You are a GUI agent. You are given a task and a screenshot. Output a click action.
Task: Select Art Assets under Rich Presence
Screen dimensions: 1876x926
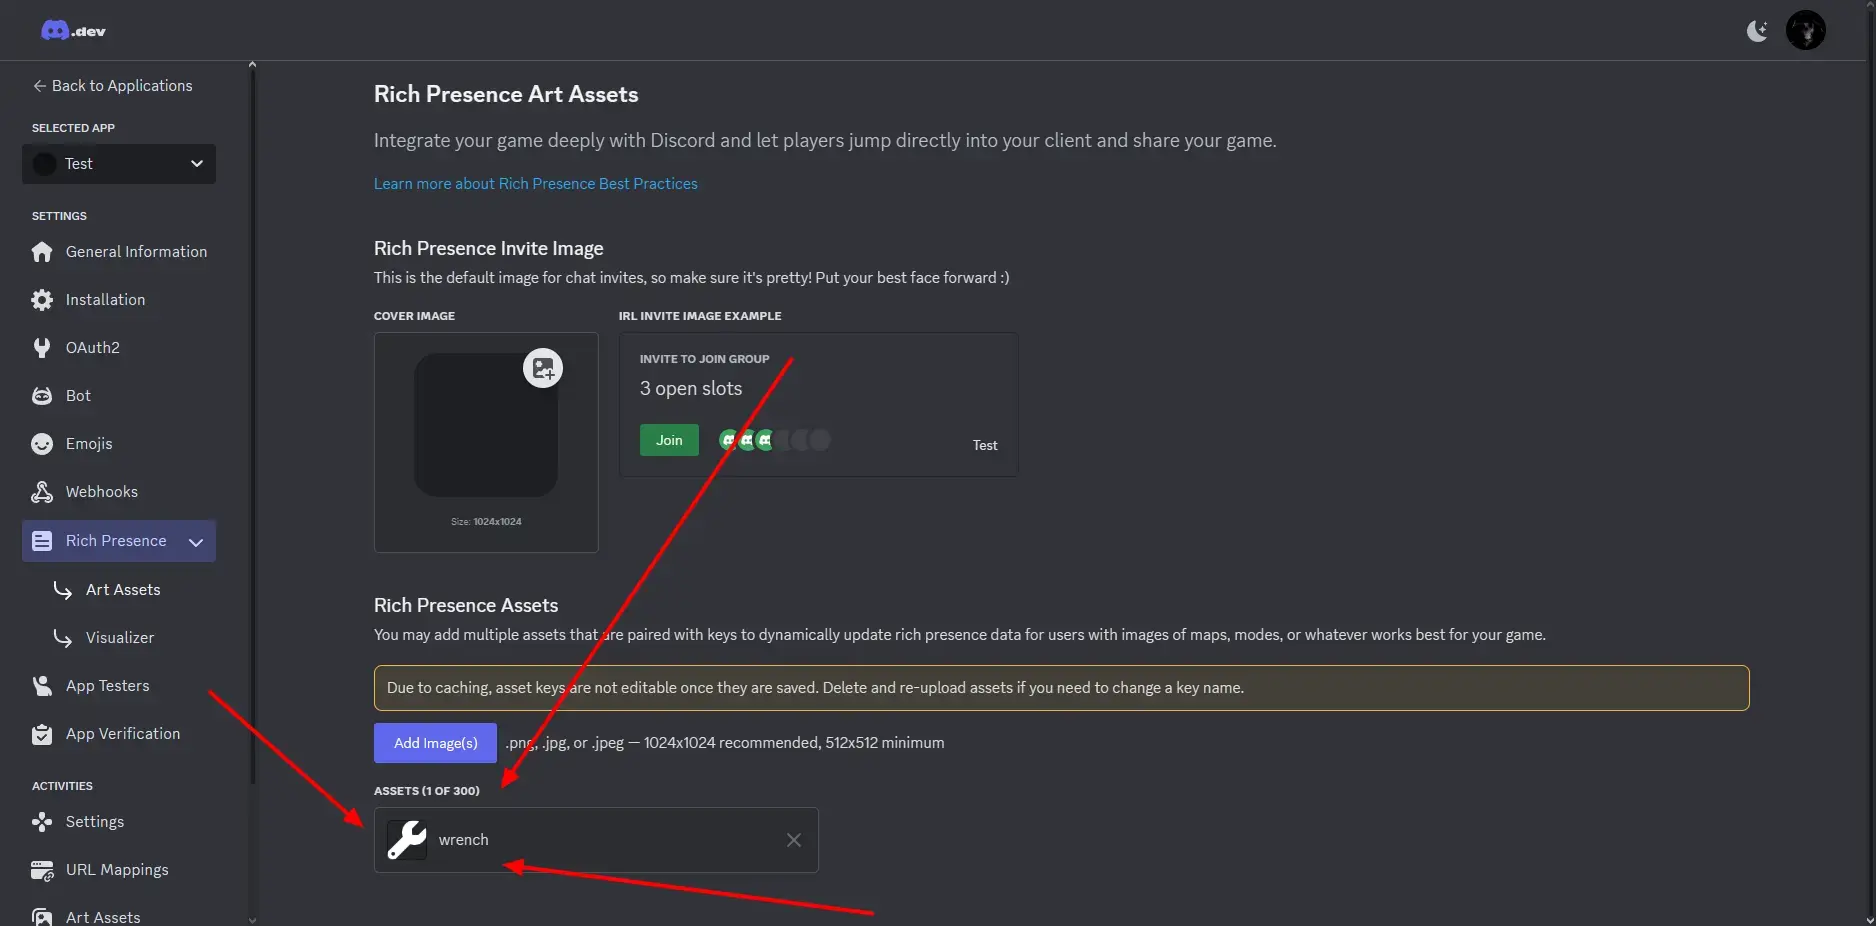point(123,590)
